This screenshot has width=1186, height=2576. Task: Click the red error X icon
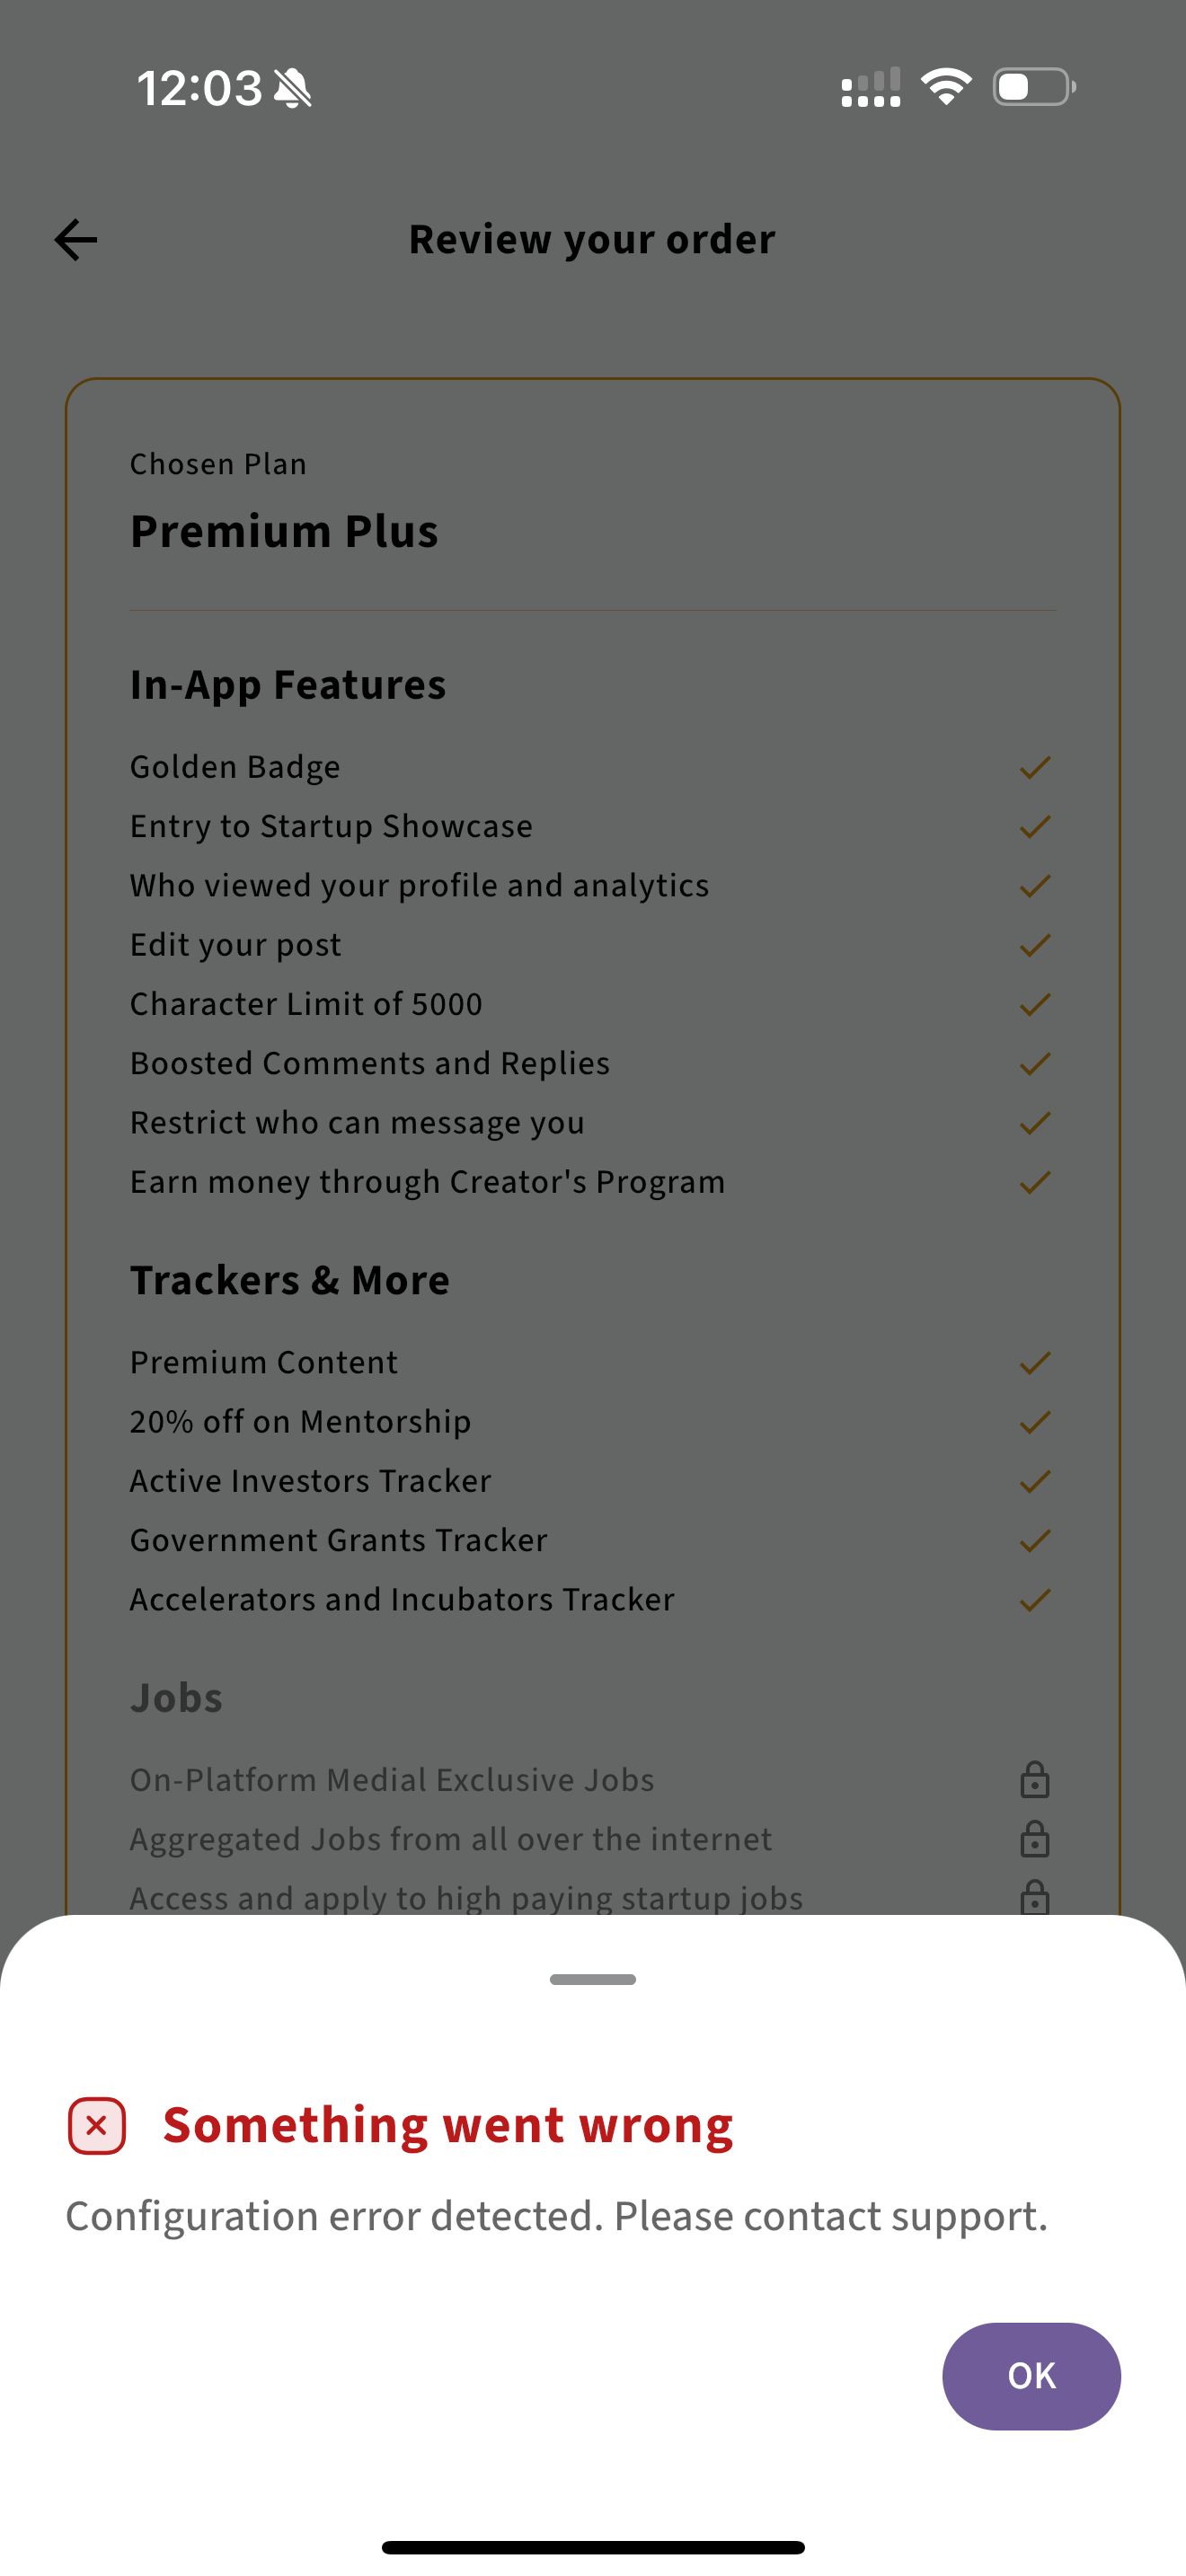97,2125
